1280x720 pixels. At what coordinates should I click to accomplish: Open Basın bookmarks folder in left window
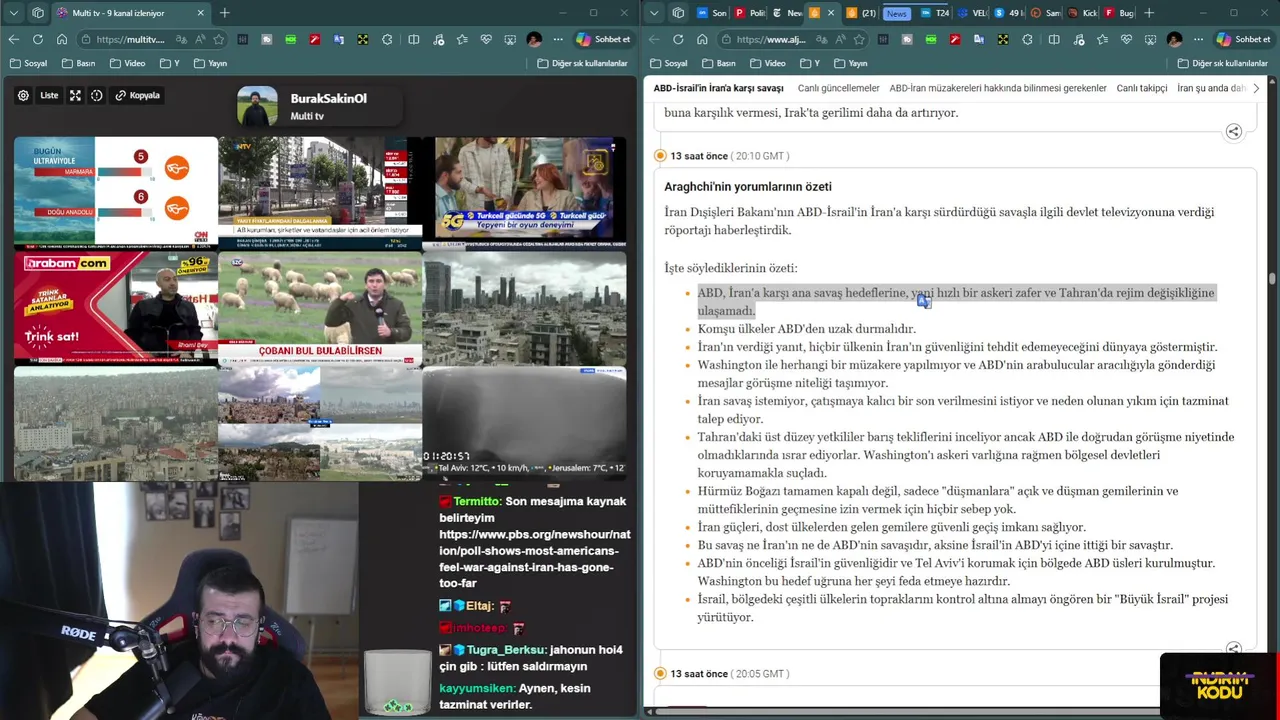78,63
